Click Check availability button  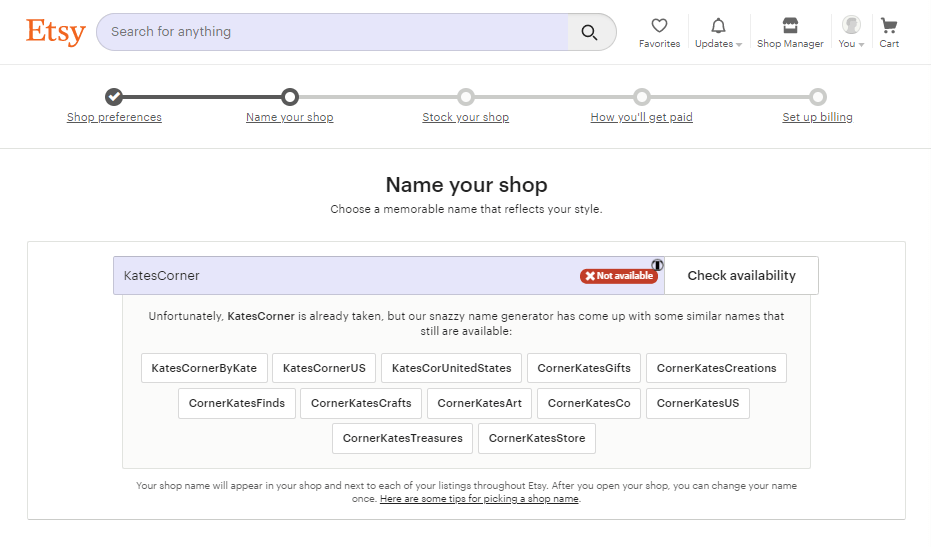tap(742, 276)
